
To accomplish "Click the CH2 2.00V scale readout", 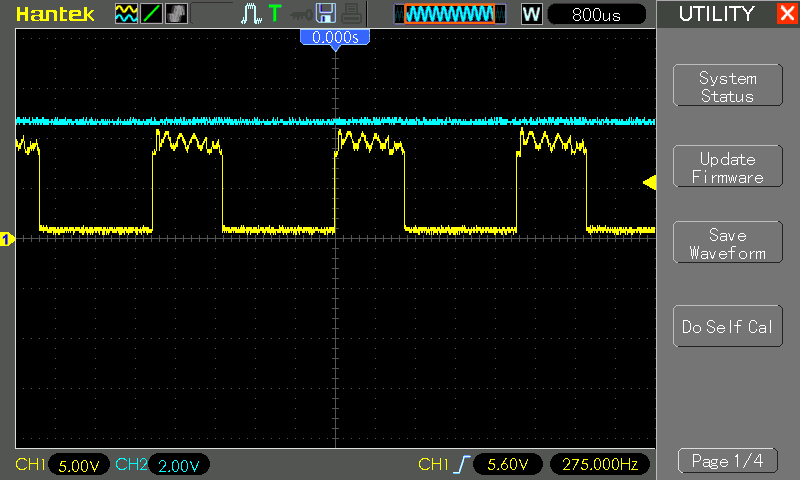I will 178,465.
